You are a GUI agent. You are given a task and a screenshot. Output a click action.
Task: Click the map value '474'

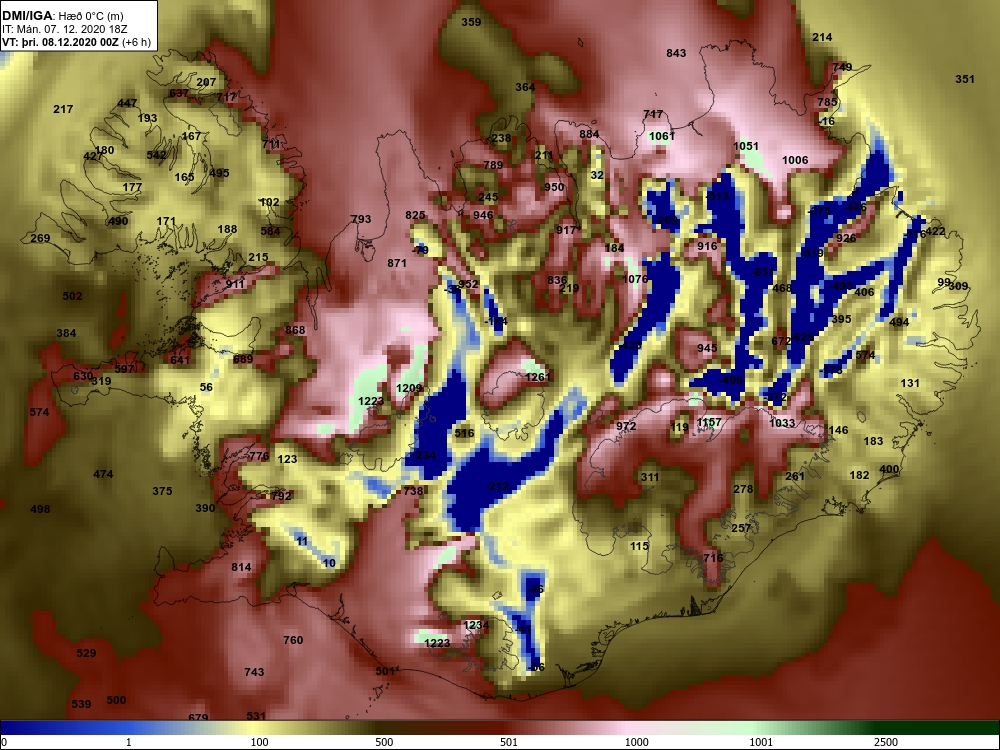(x=103, y=474)
